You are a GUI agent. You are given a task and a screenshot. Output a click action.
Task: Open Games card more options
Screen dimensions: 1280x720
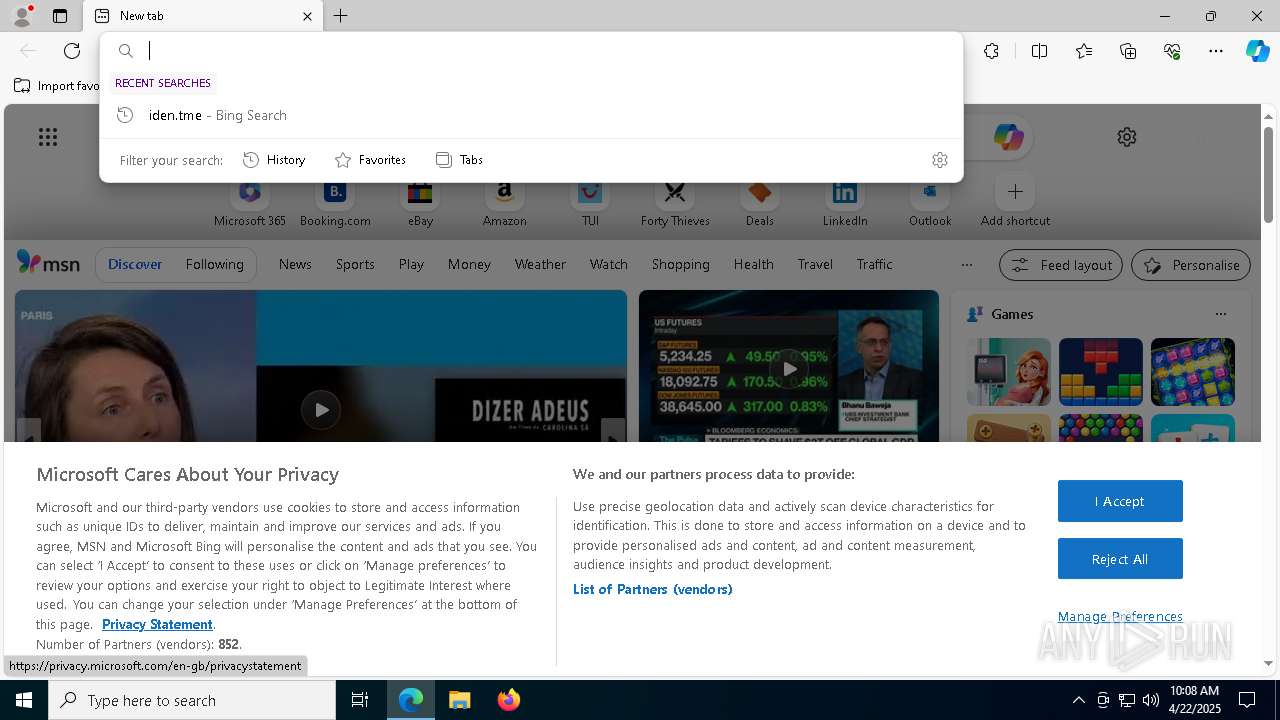[1220, 314]
